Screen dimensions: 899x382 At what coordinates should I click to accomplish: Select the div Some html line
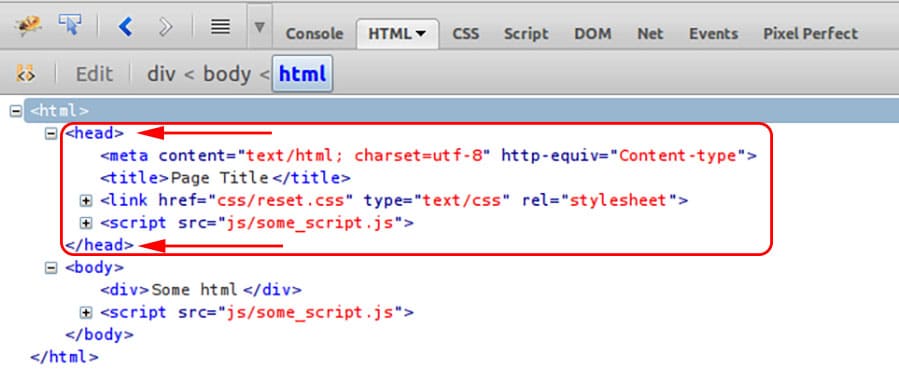[x=201, y=290]
